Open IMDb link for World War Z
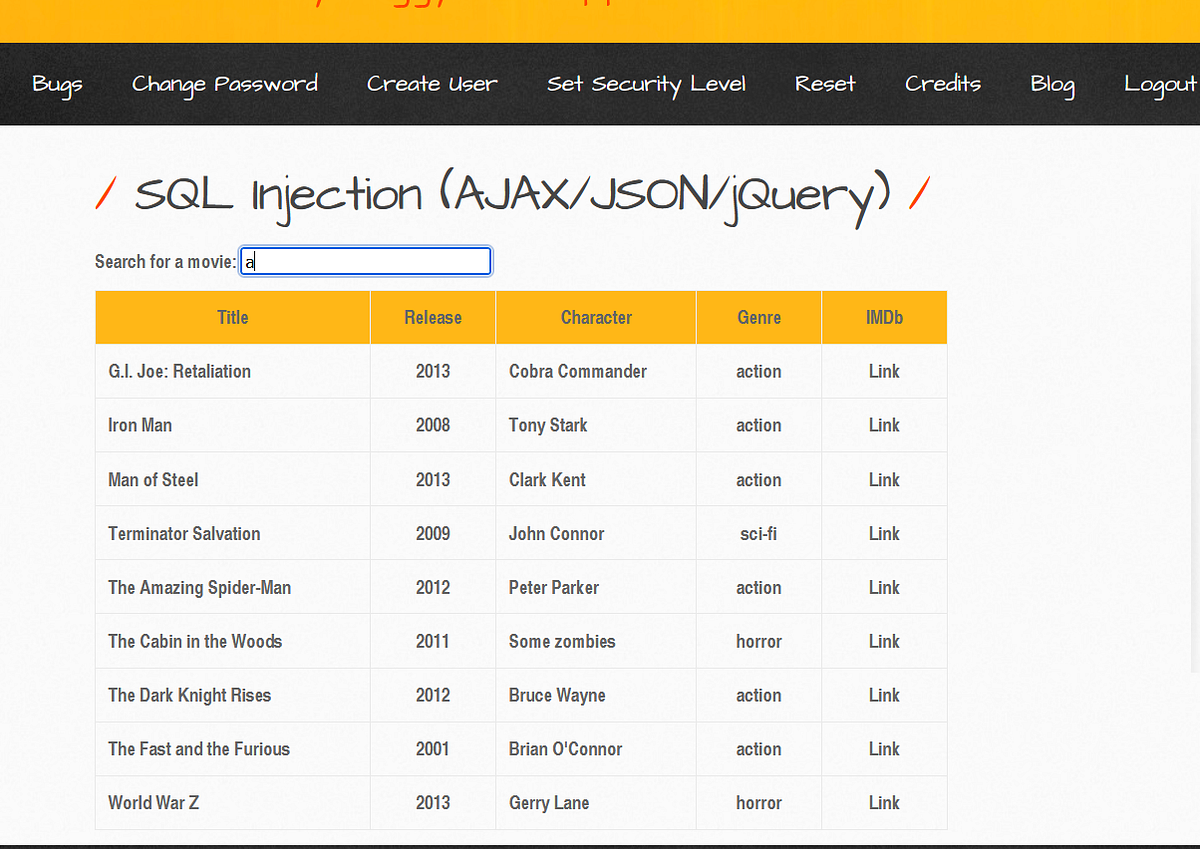 [884, 802]
